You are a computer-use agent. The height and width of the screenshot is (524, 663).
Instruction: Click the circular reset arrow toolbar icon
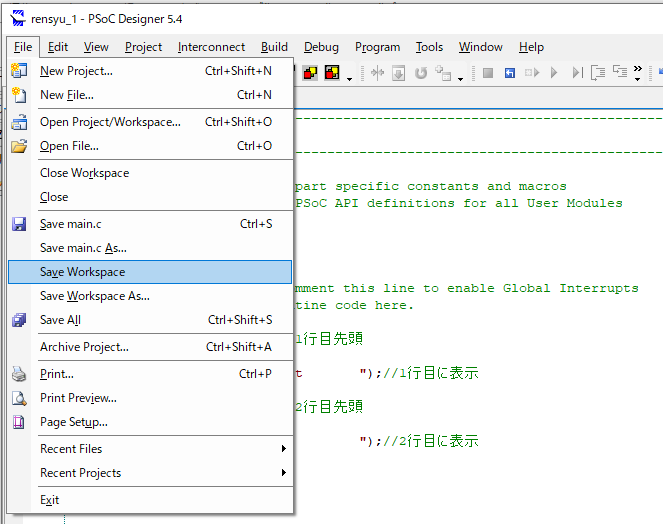pyautogui.click(x=421, y=73)
